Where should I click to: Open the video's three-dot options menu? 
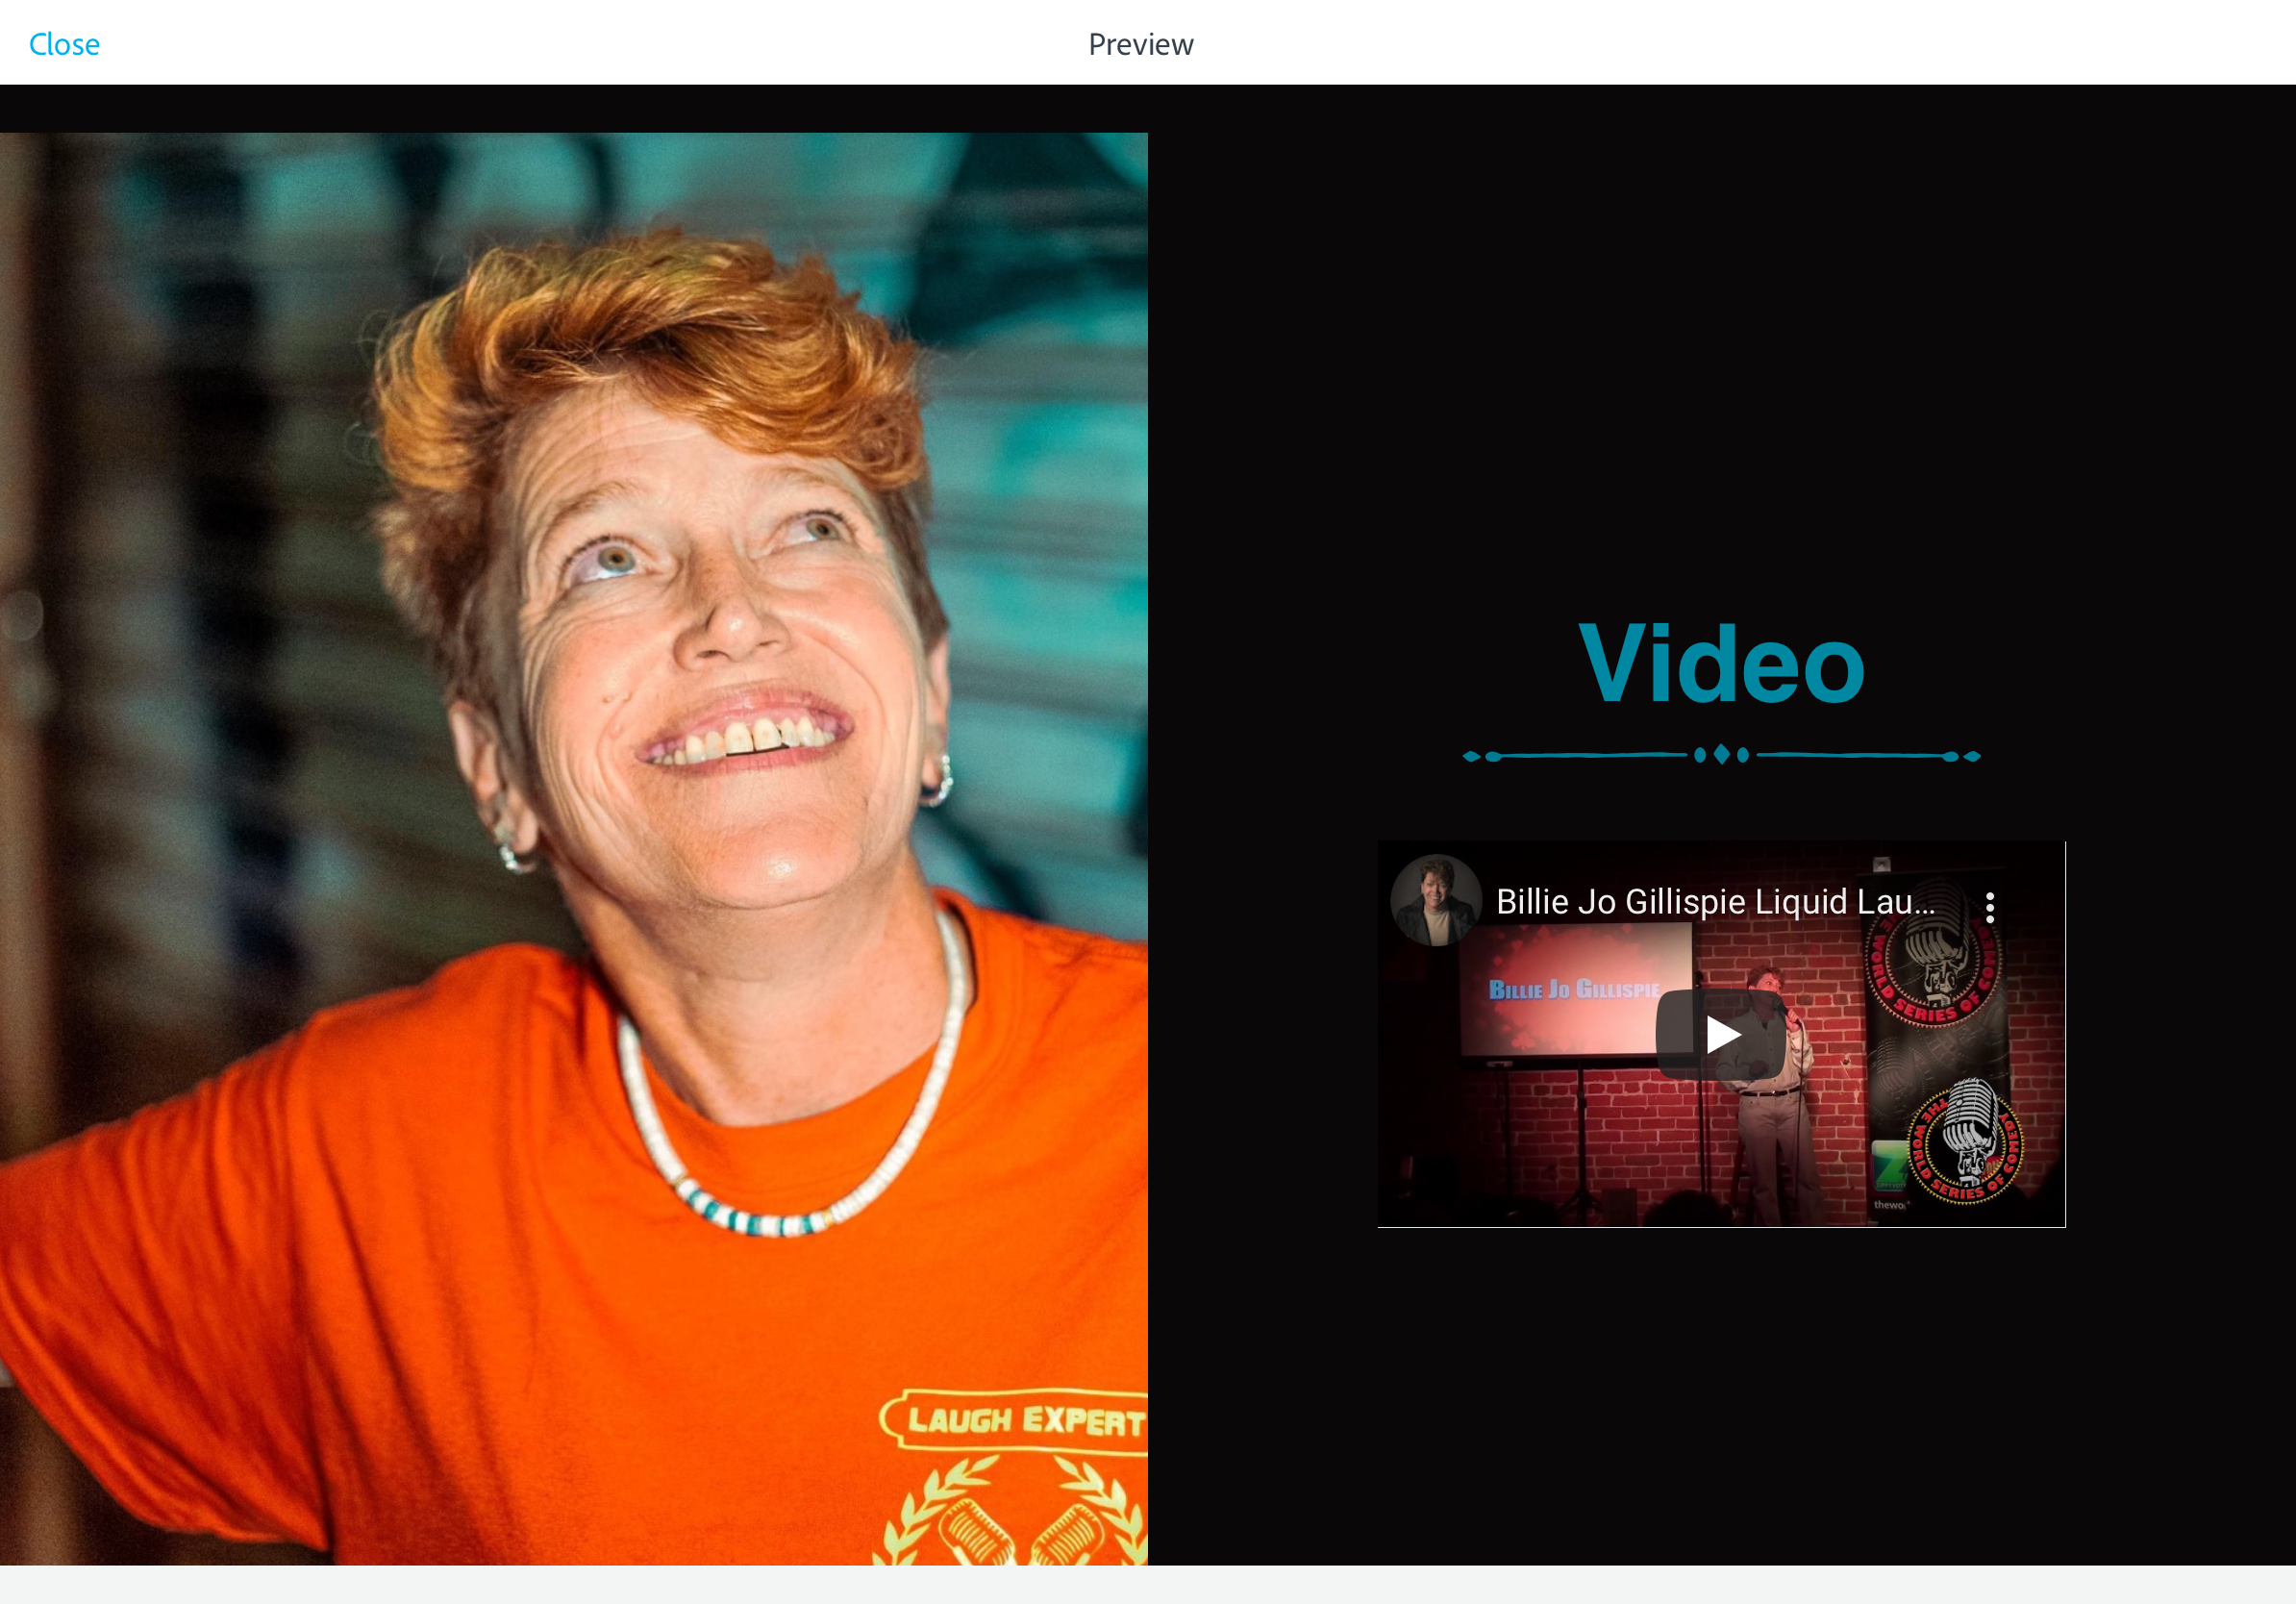pos(1989,906)
